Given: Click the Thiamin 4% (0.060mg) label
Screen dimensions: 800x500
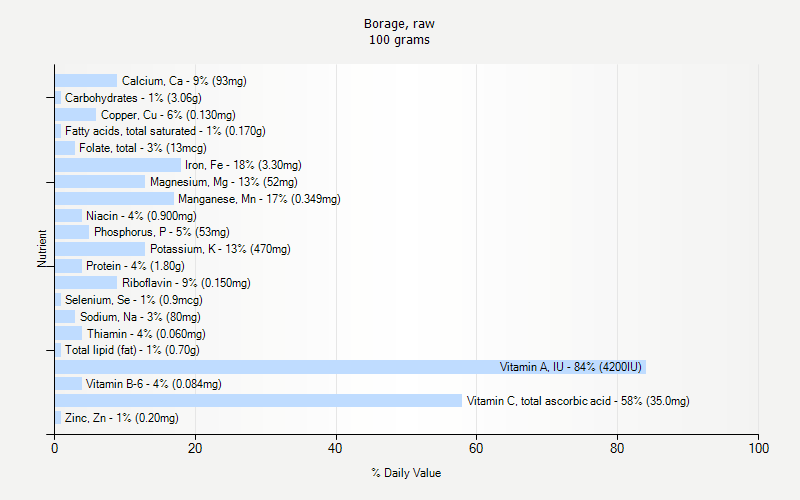Looking at the screenshot, I should [146, 334].
